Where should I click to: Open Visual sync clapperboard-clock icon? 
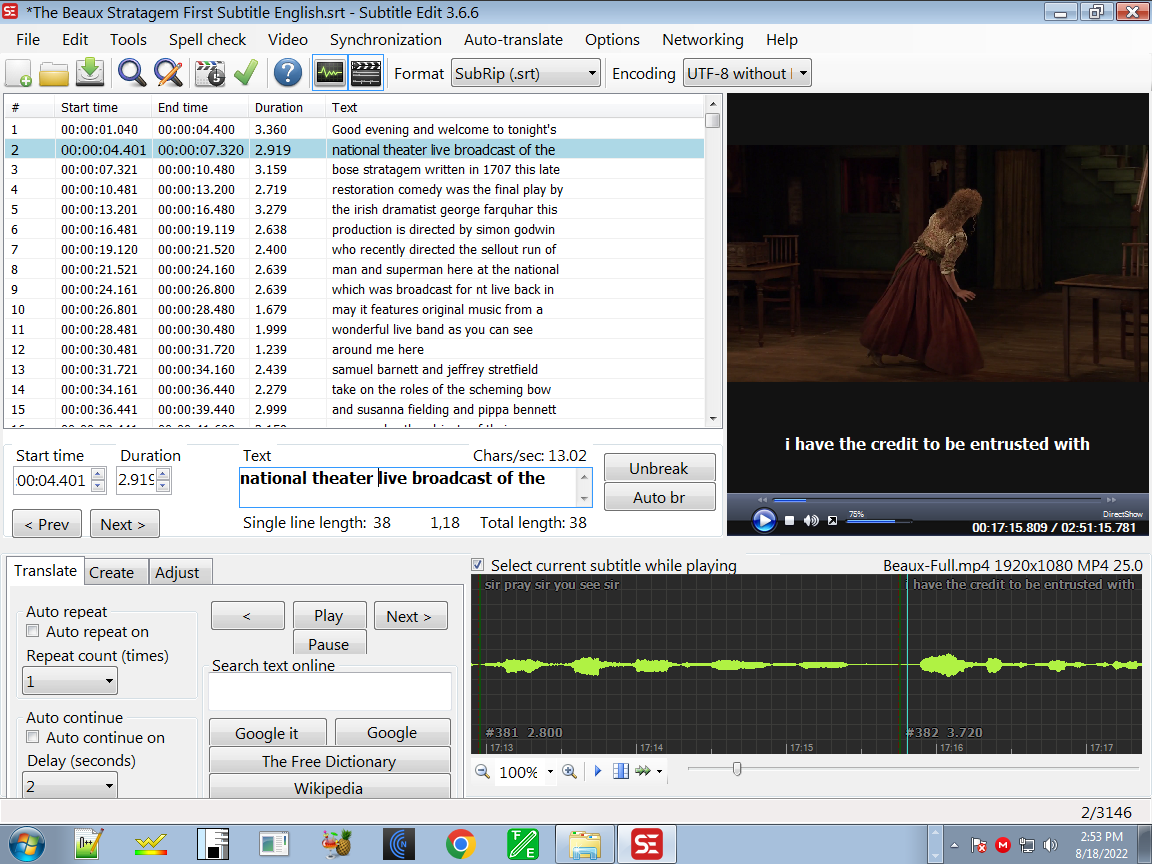(209, 73)
